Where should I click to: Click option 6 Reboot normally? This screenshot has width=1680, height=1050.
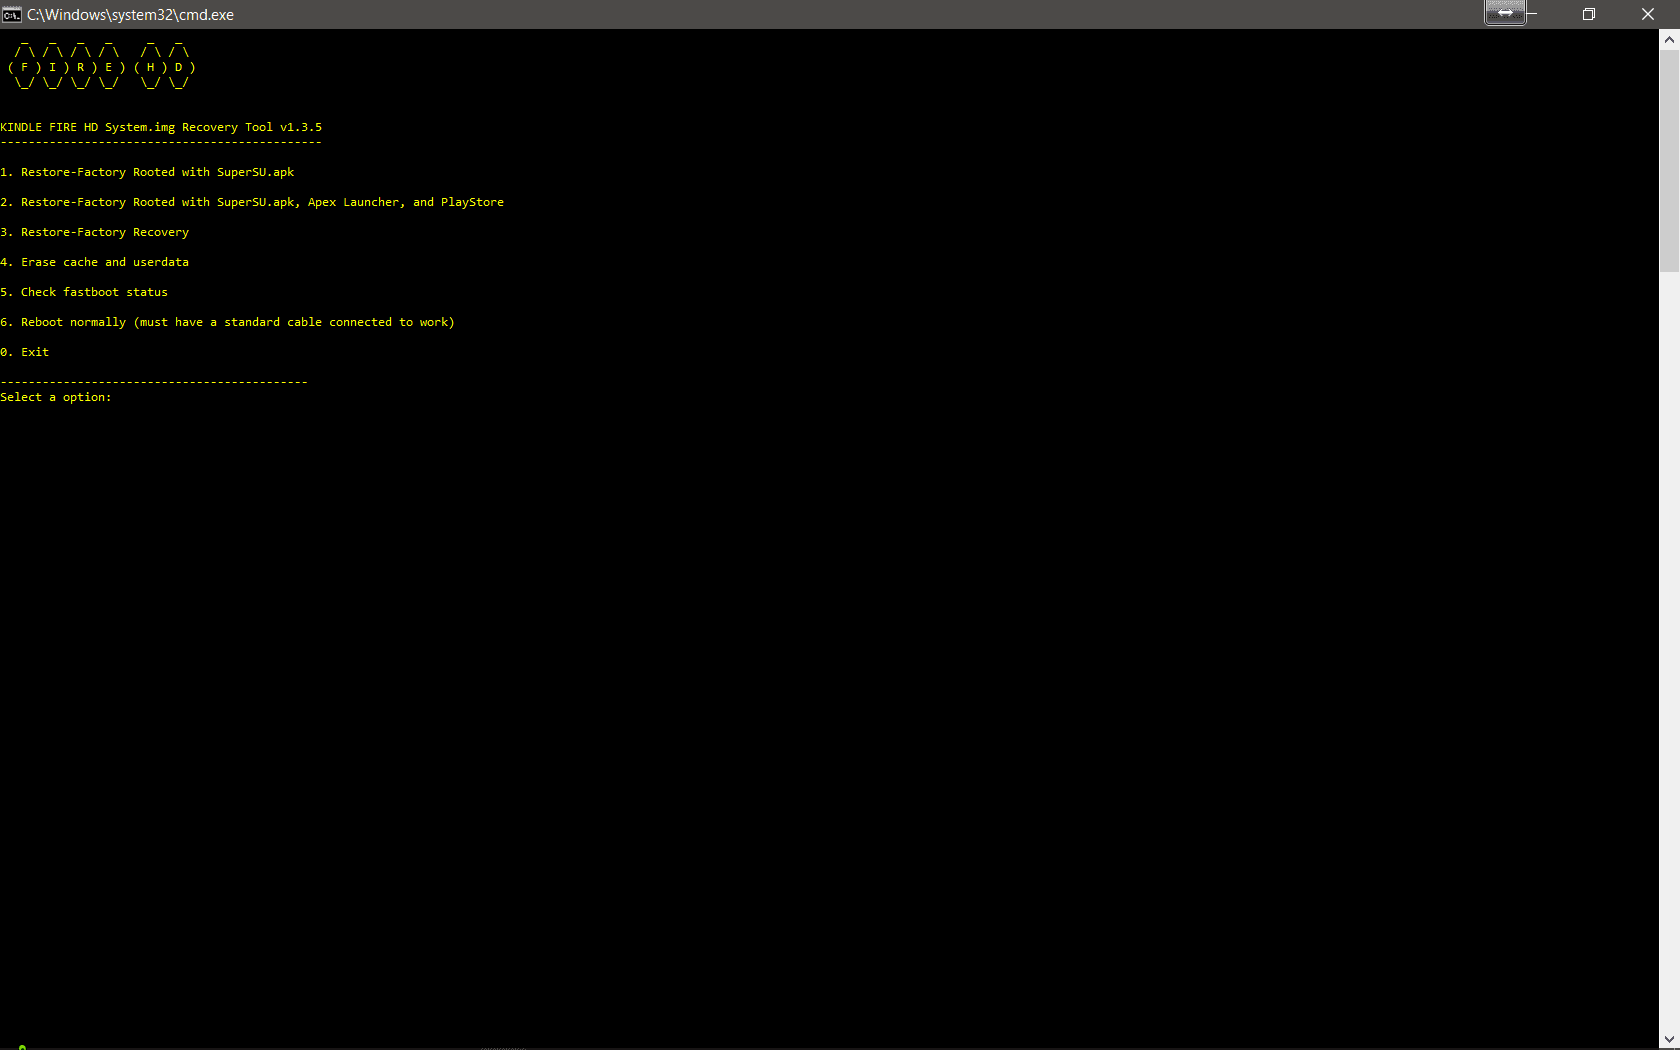pos(228,322)
